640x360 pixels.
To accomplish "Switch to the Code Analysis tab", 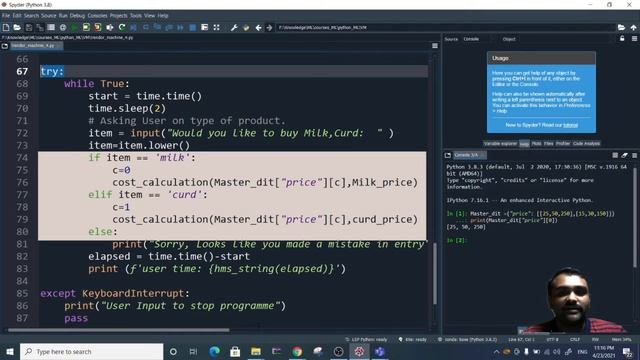I will click(x=586, y=144).
